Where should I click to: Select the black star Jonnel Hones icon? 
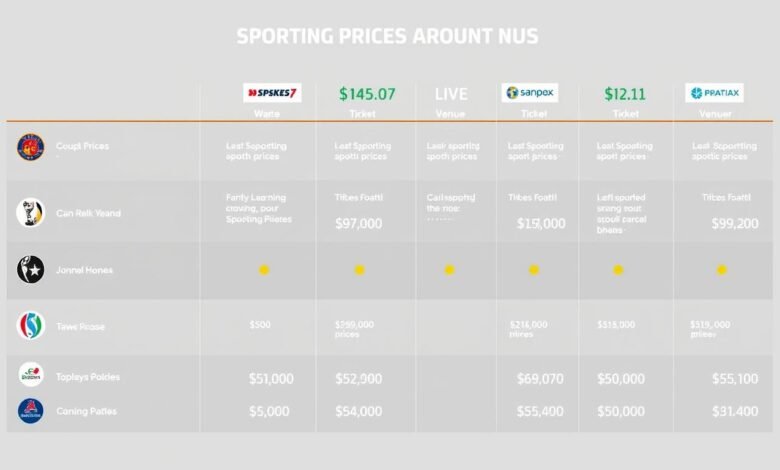pos(30,270)
